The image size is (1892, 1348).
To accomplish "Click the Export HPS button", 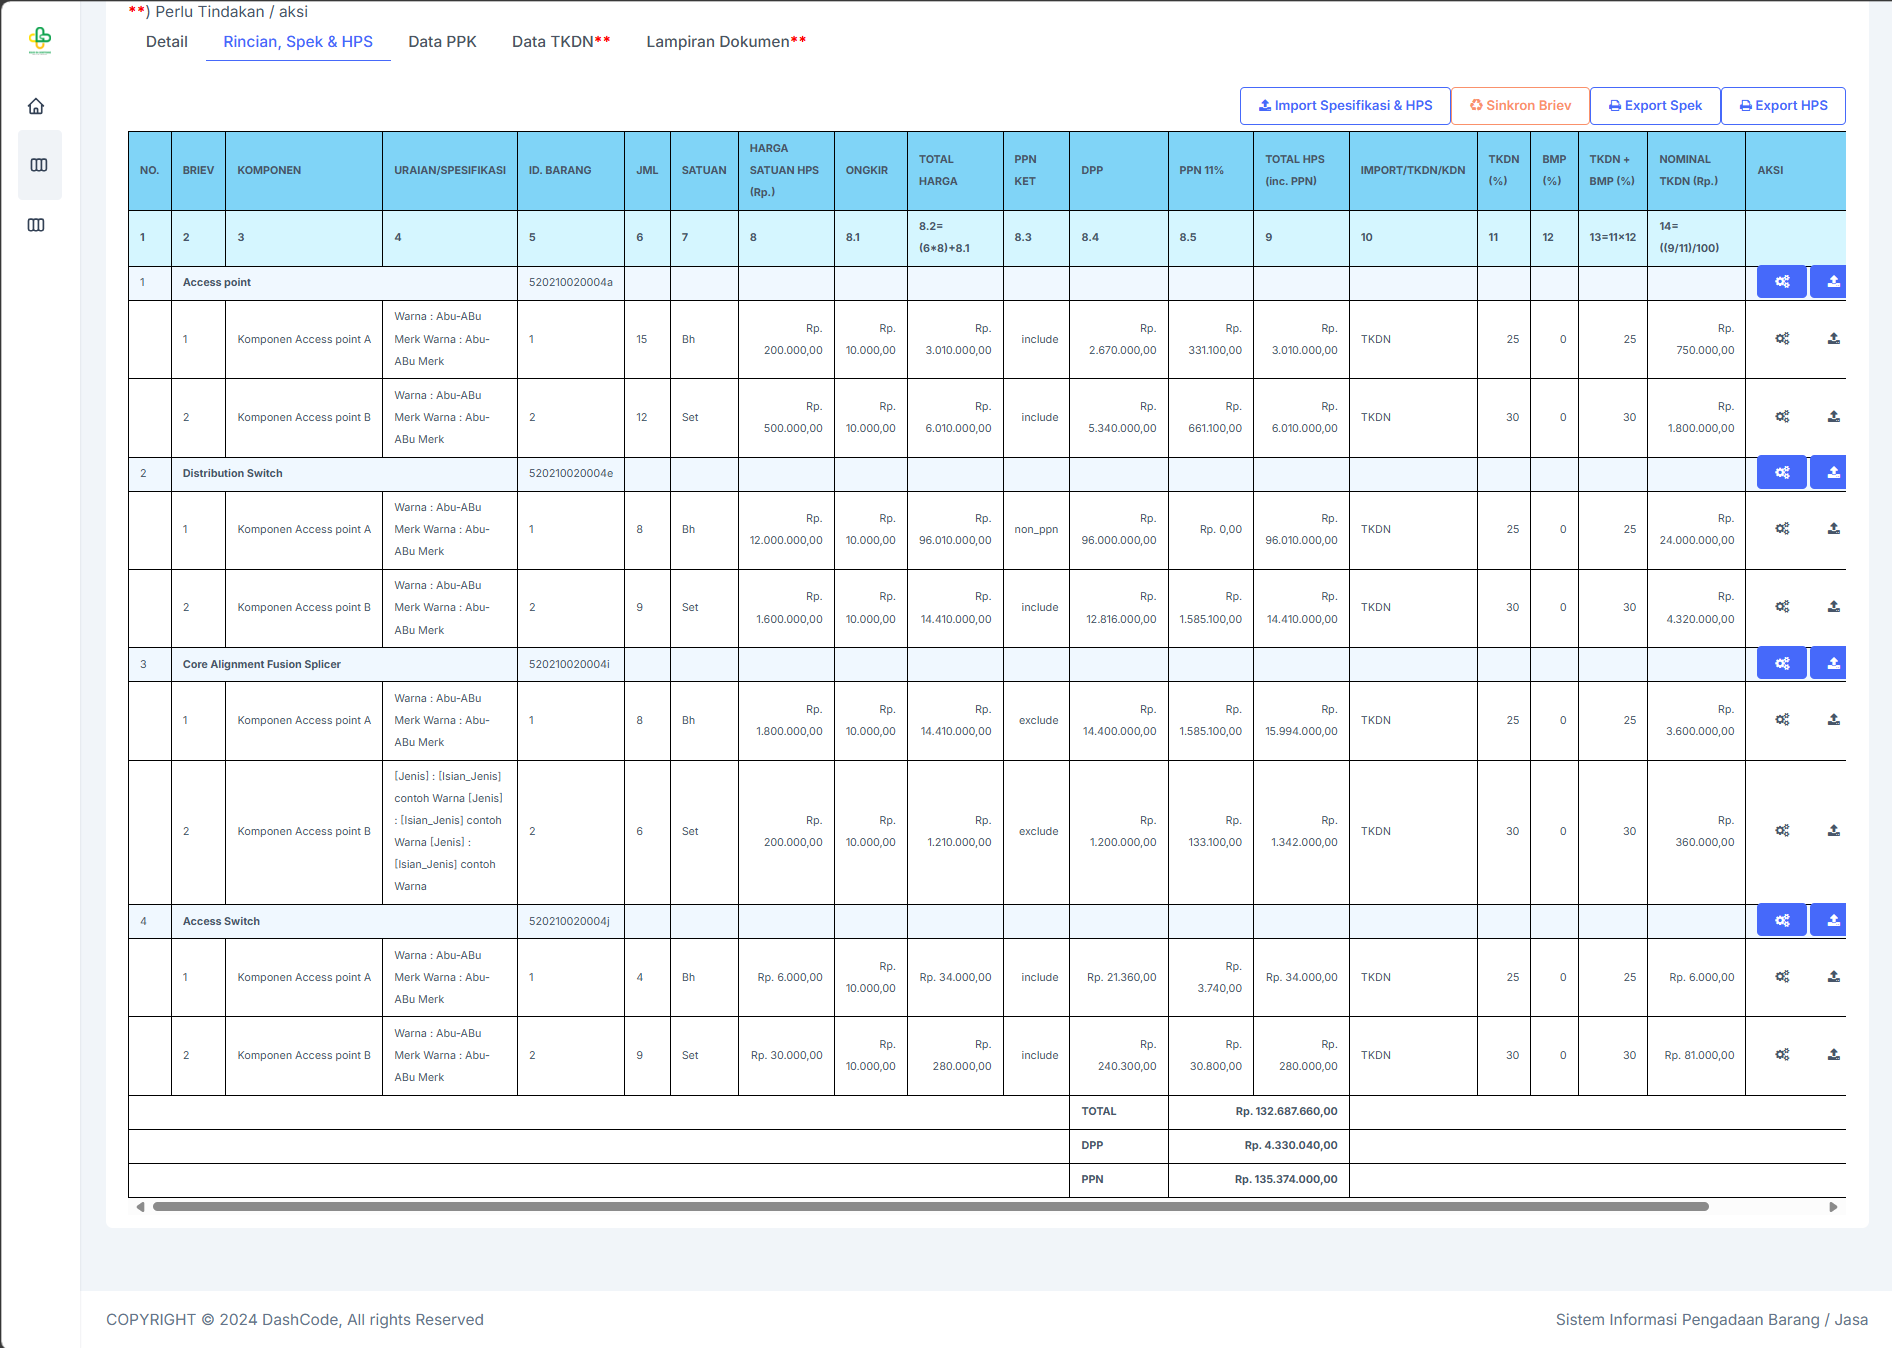I will 1782,106.
